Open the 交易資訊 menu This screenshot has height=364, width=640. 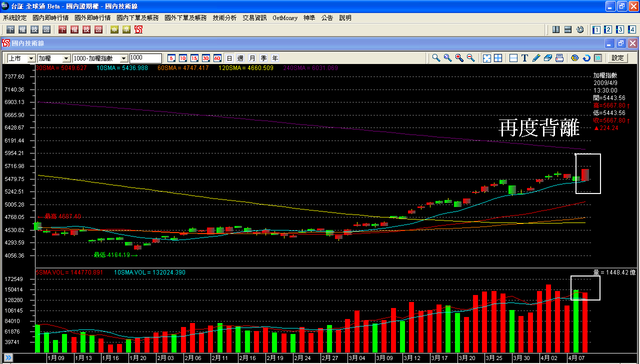(254, 18)
